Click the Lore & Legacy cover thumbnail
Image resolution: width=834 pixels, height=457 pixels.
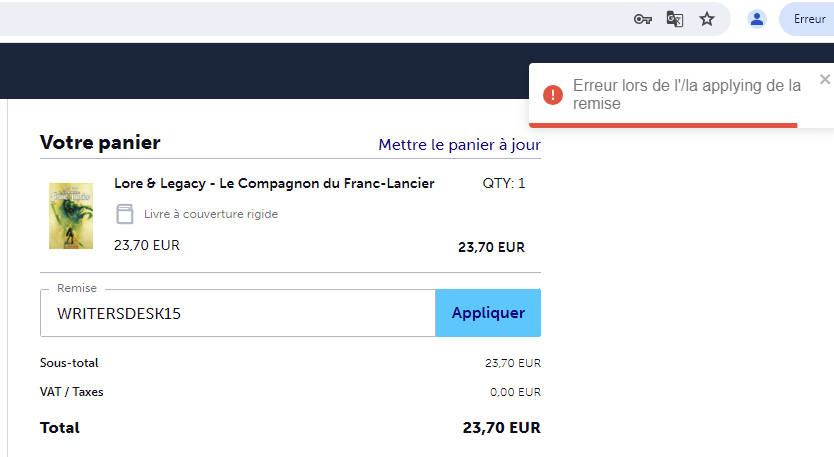pyautogui.click(x=71, y=215)
